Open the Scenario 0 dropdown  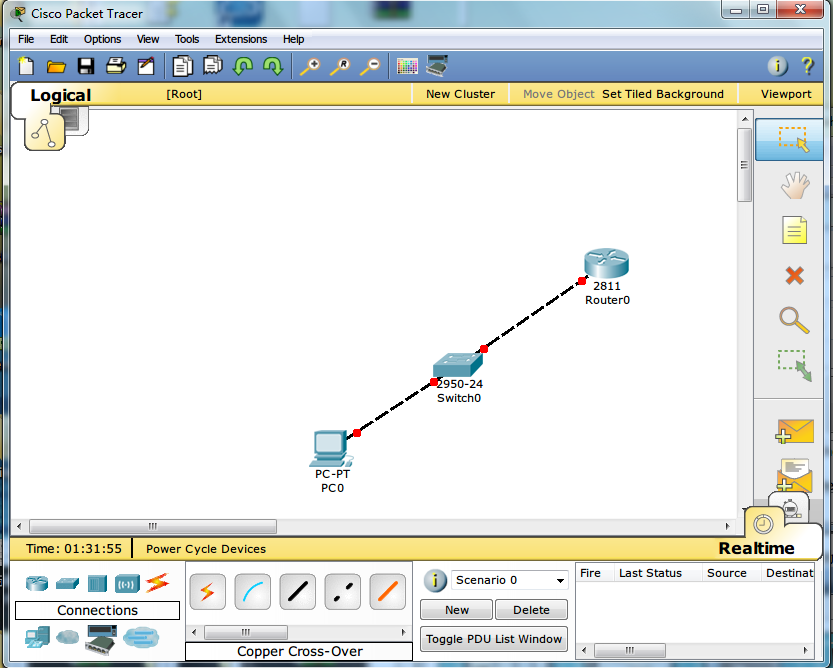click(x=509, y=580)
